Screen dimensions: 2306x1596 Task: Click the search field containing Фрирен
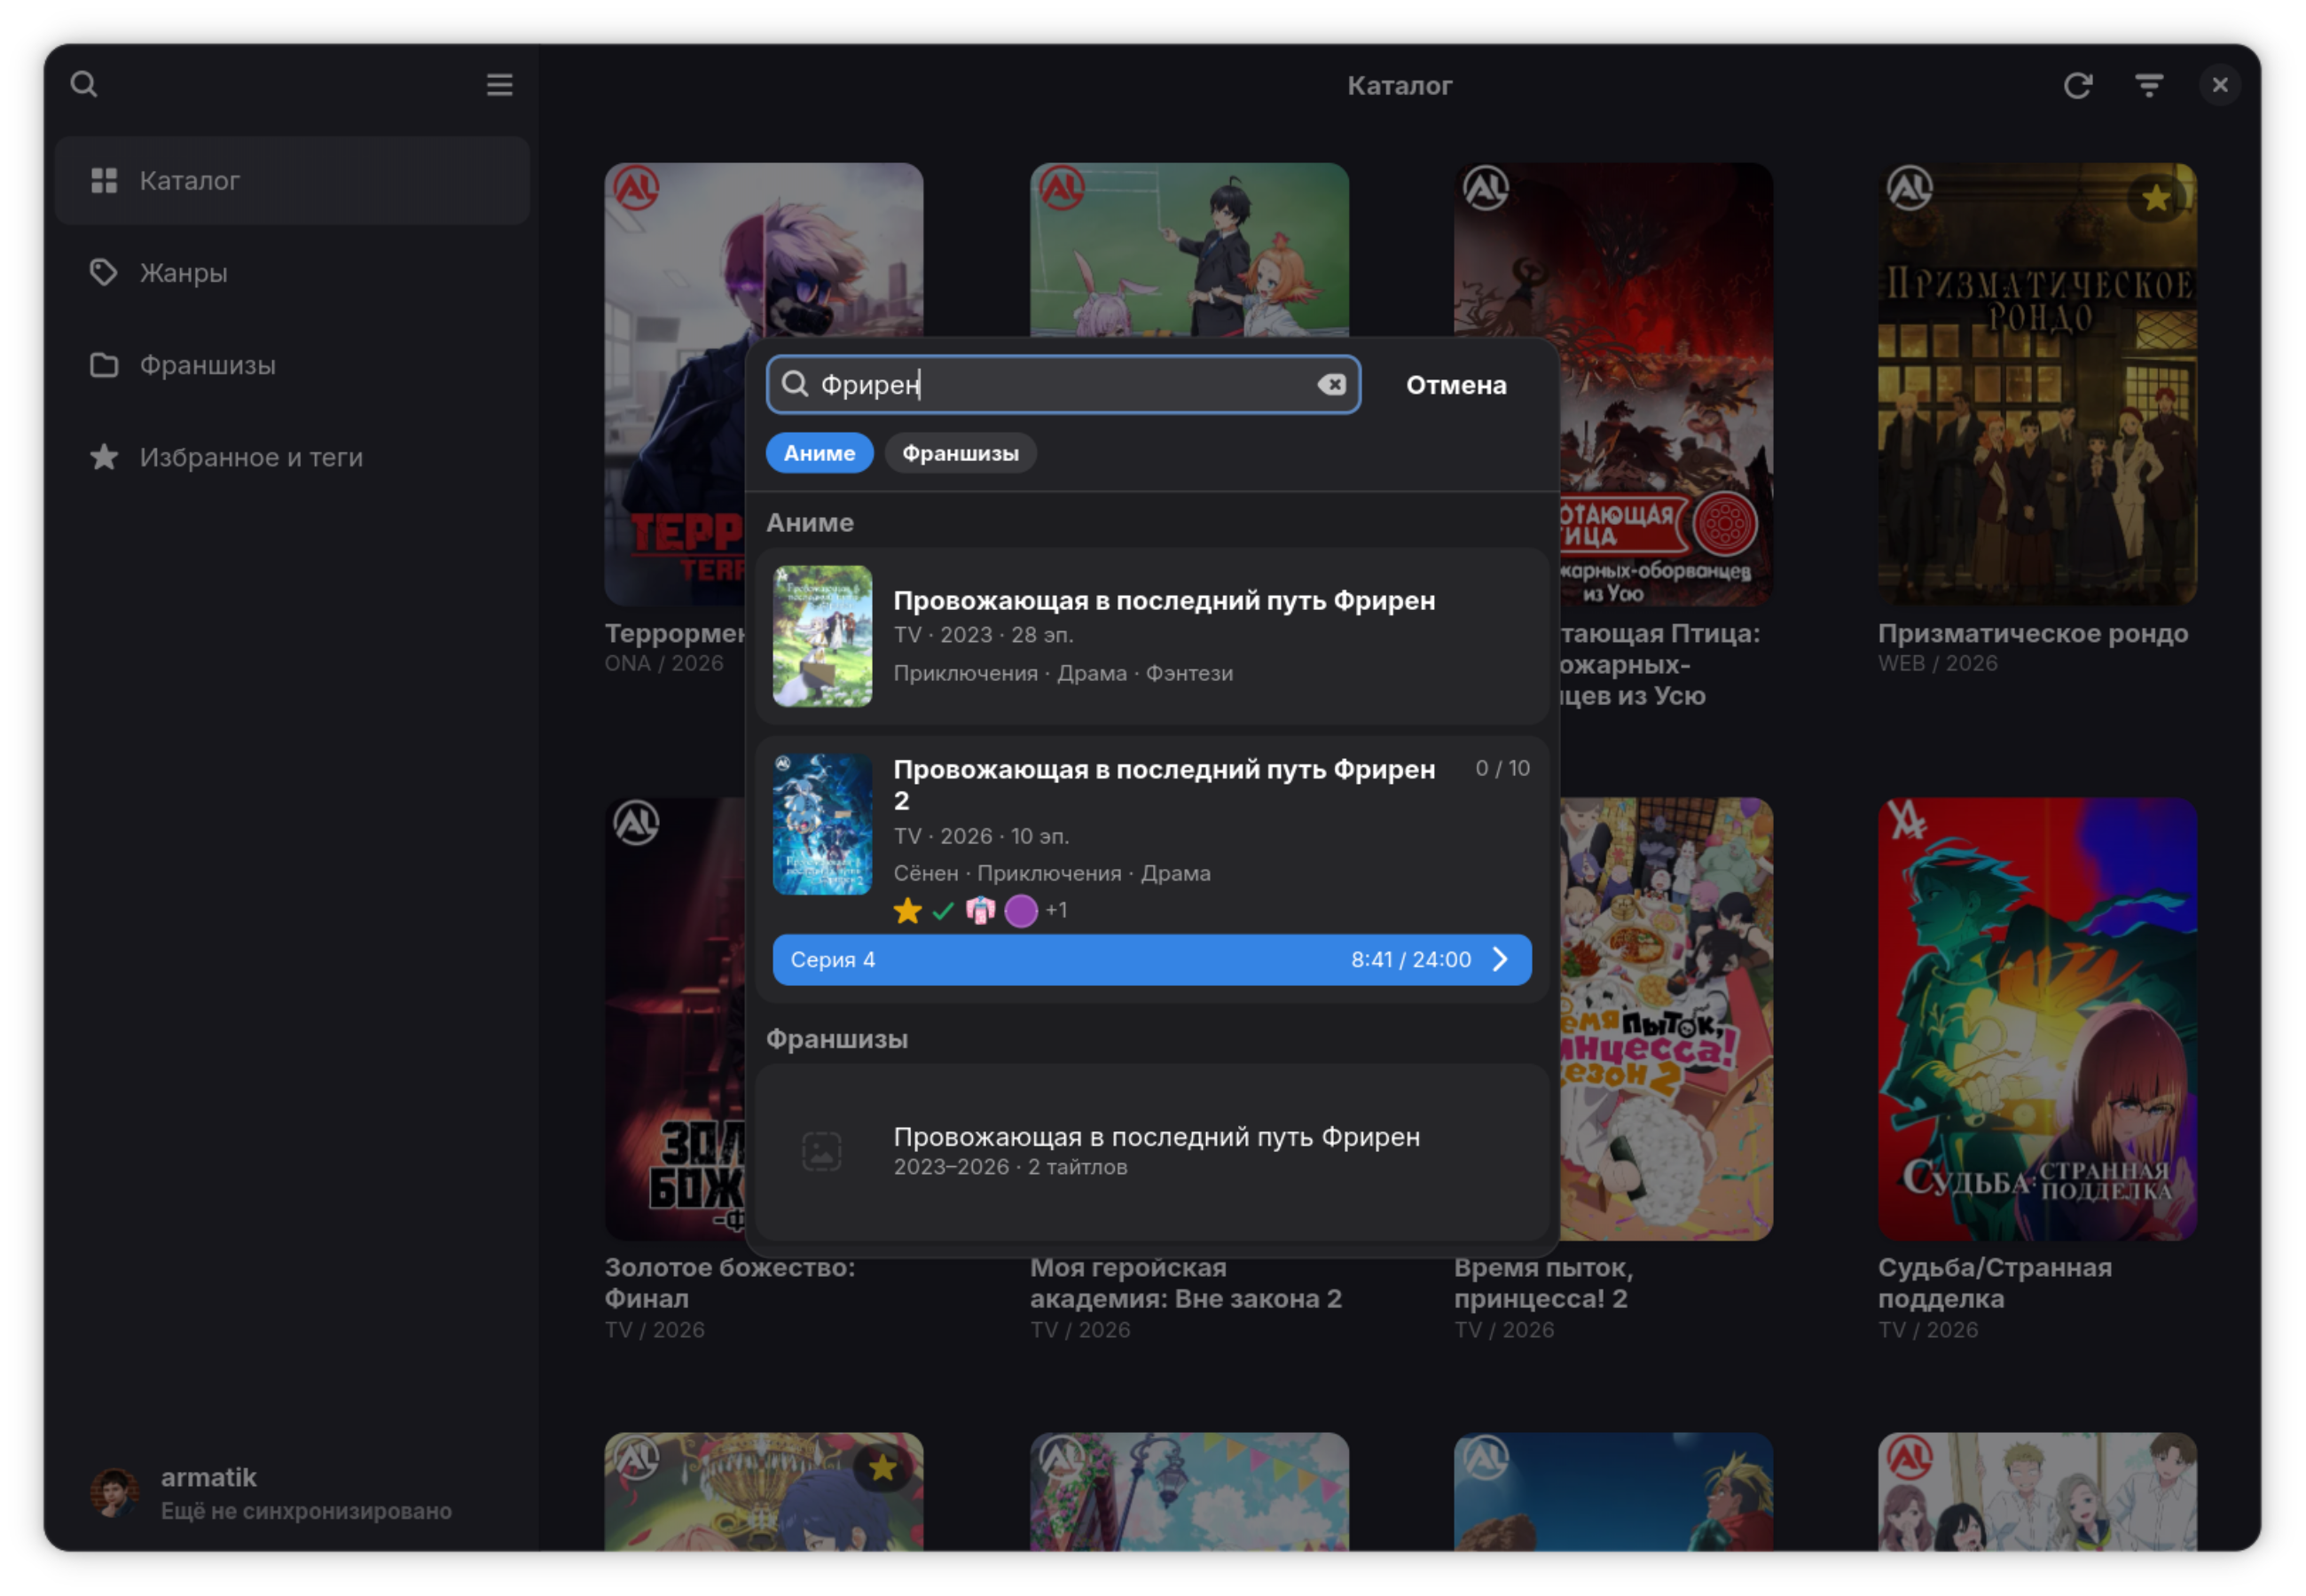(1063, 385)
